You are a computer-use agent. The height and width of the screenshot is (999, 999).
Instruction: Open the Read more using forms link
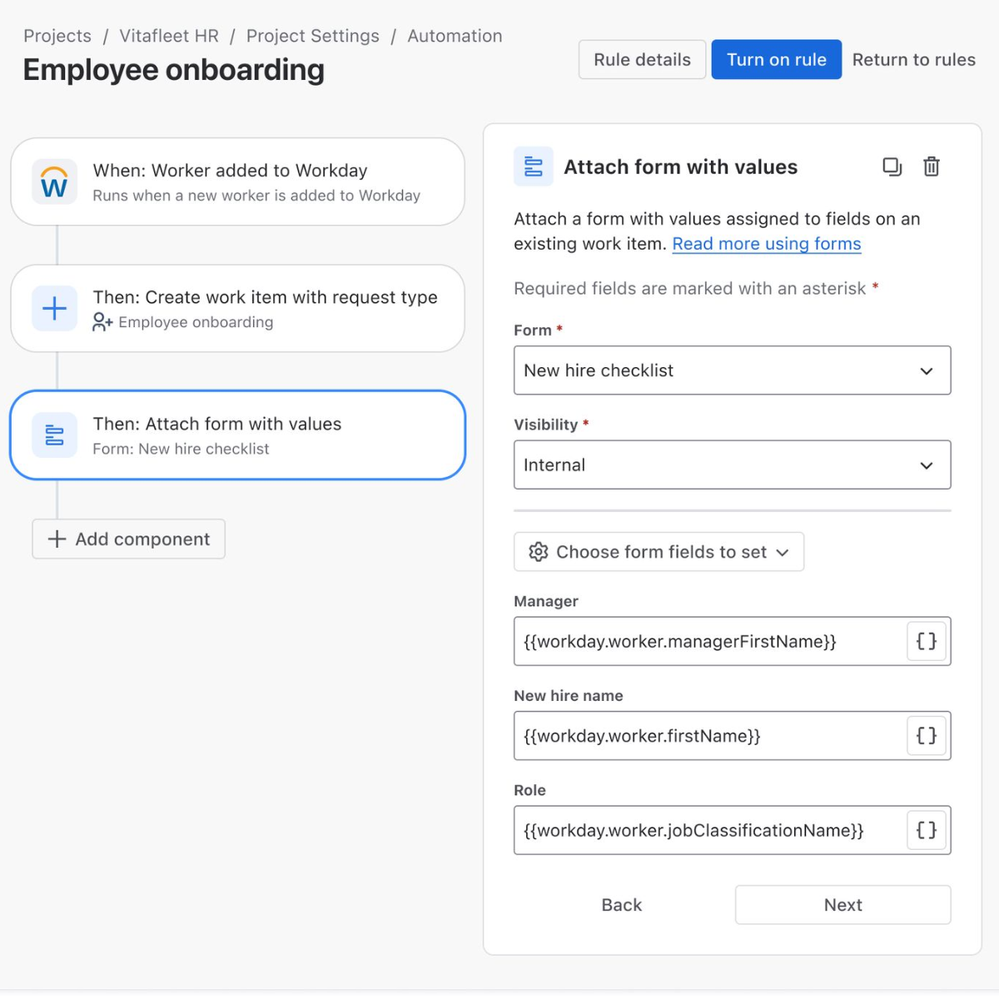pos(766,243)
